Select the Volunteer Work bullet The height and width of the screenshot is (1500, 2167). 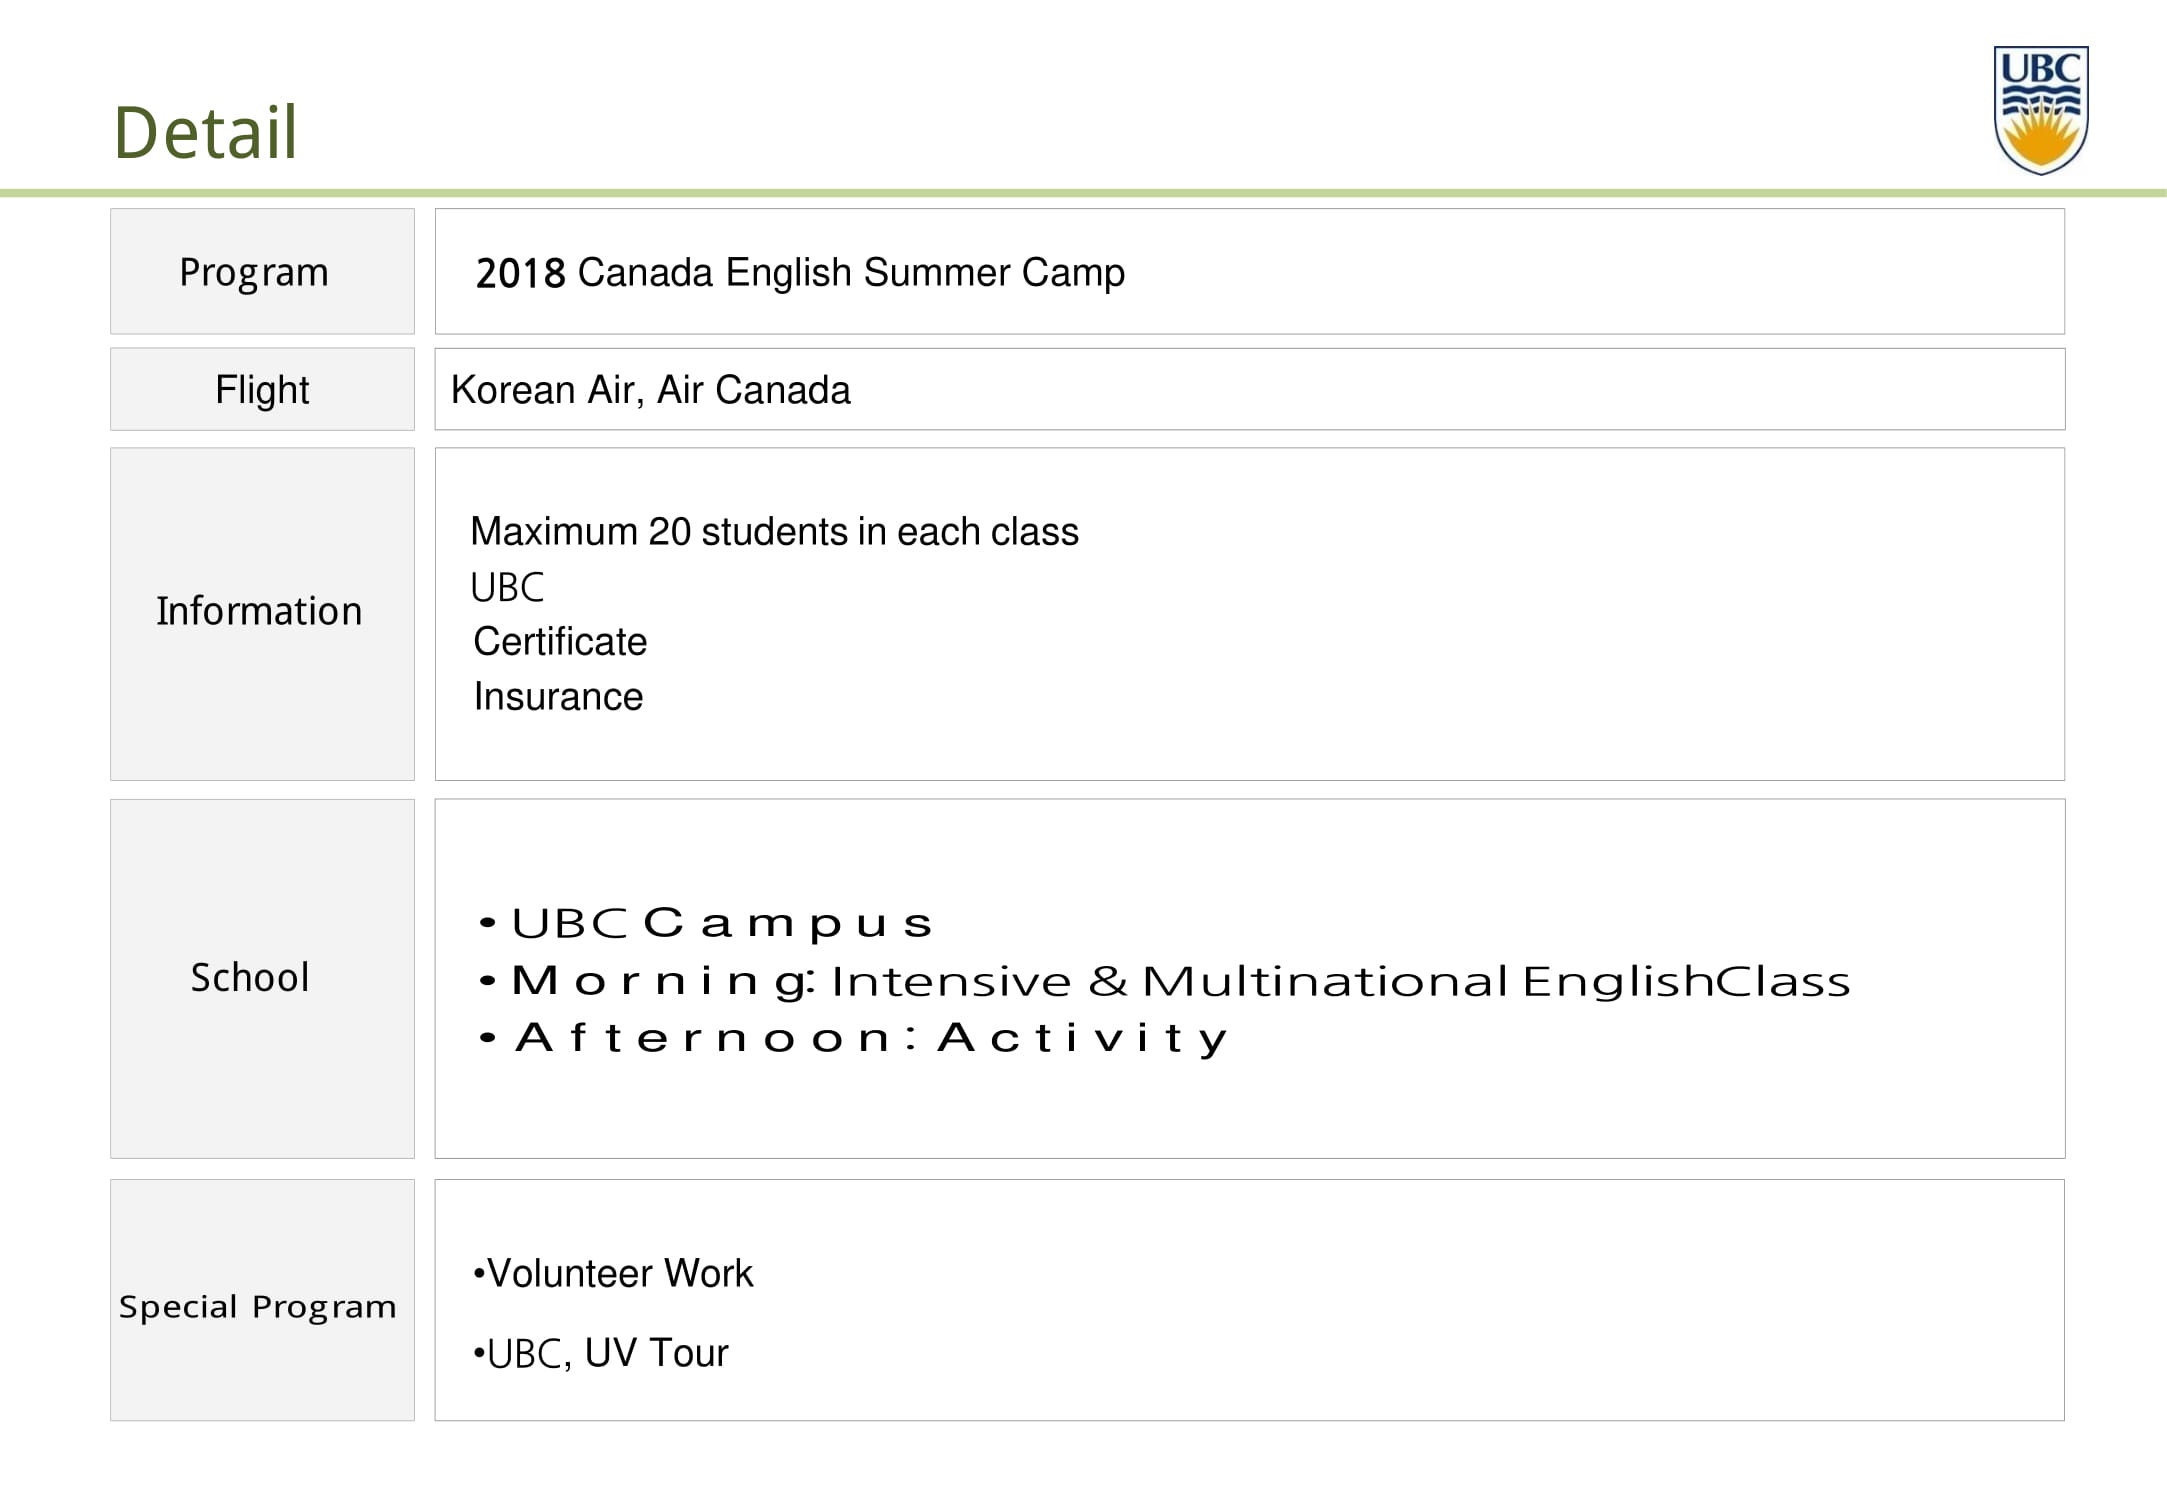coord(613,1274)
